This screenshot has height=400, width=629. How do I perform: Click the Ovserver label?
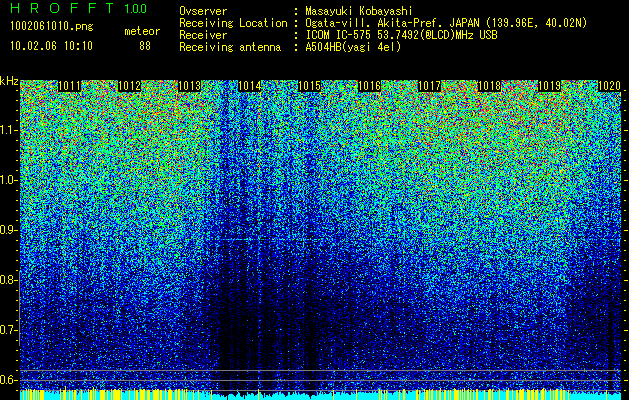[x=203, y=11]
